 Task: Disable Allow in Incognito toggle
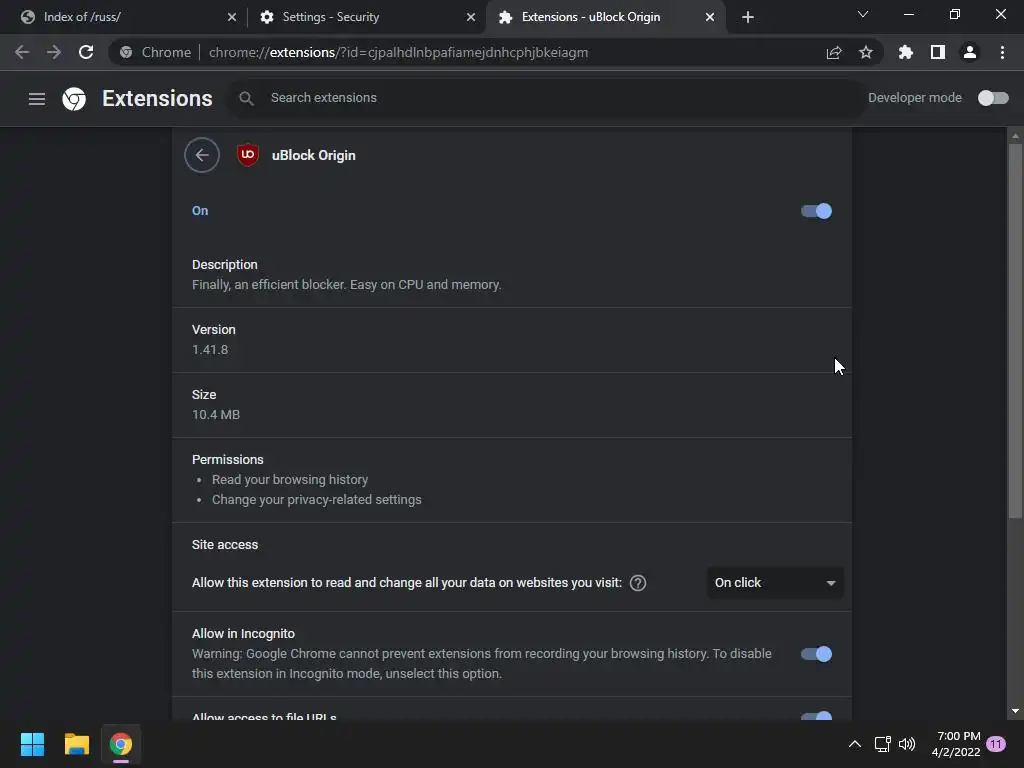(816, 654)
